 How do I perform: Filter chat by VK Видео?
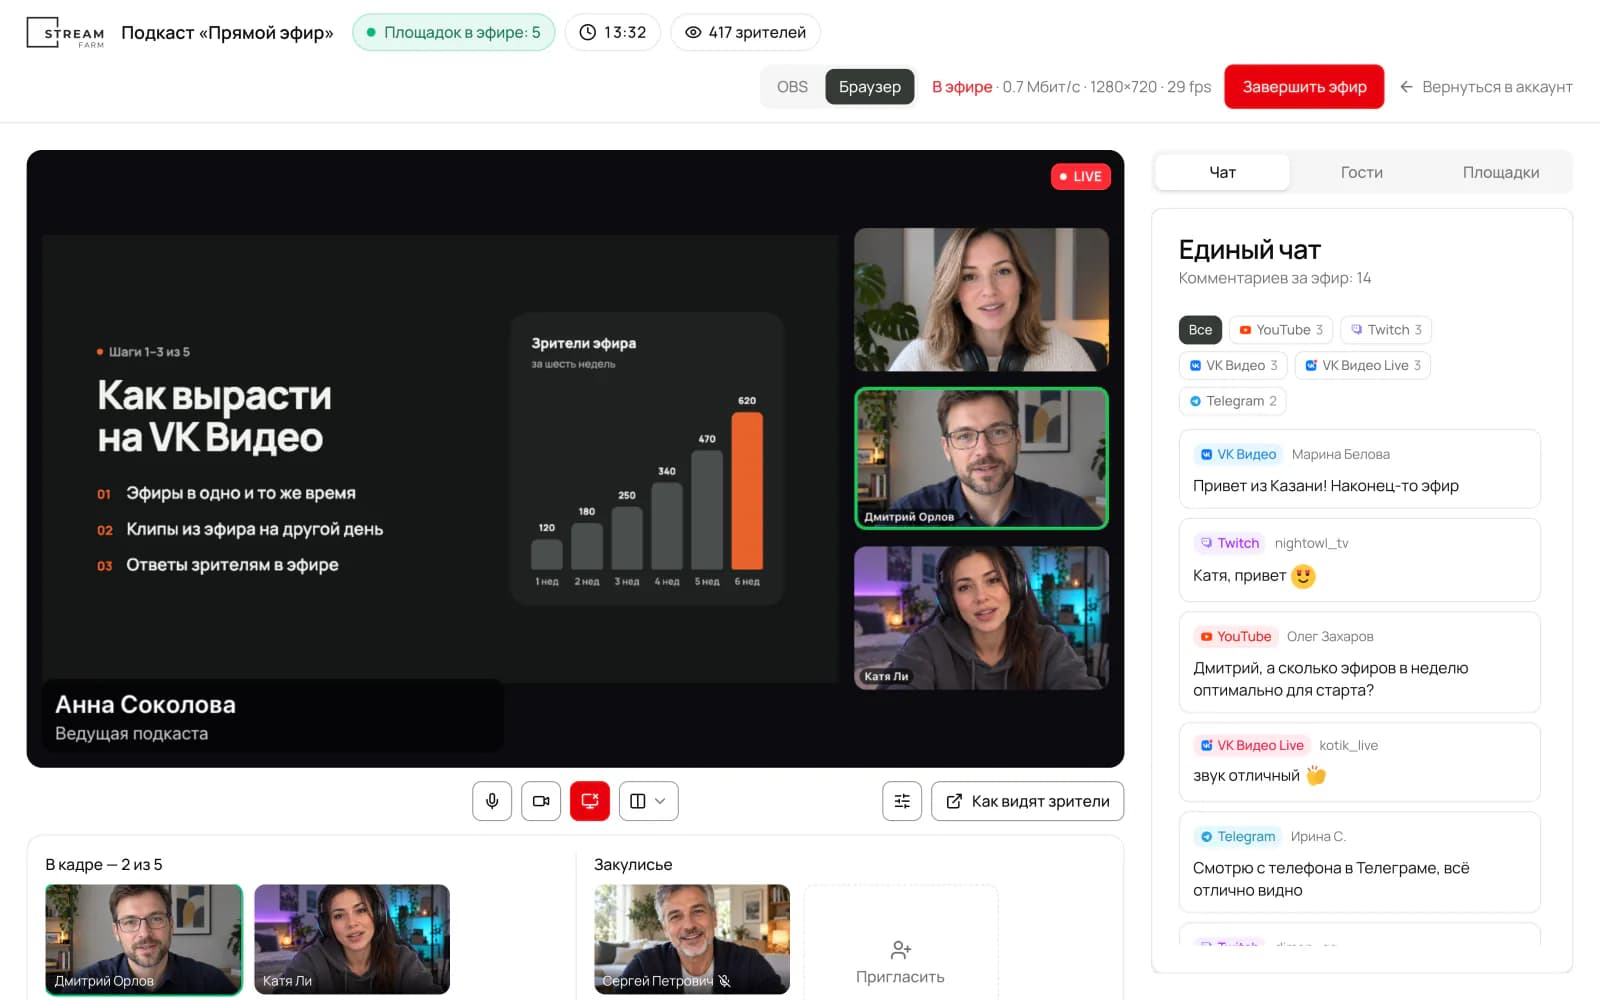click(x=1233, y=366)
